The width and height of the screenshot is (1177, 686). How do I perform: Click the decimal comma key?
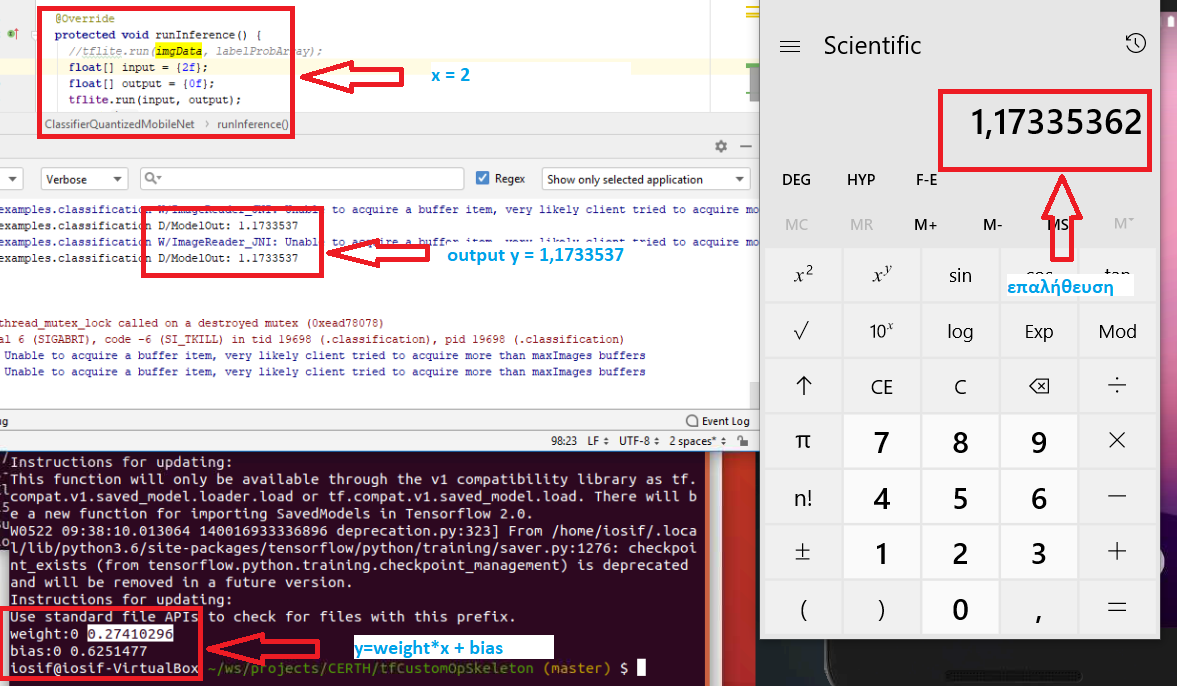click(1039, 608)
